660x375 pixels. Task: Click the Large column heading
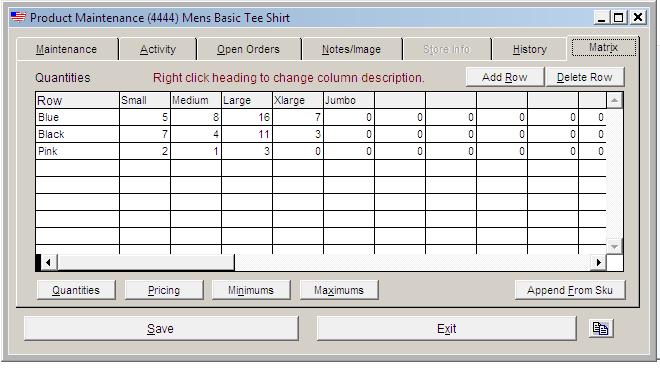tap(247, 100)
